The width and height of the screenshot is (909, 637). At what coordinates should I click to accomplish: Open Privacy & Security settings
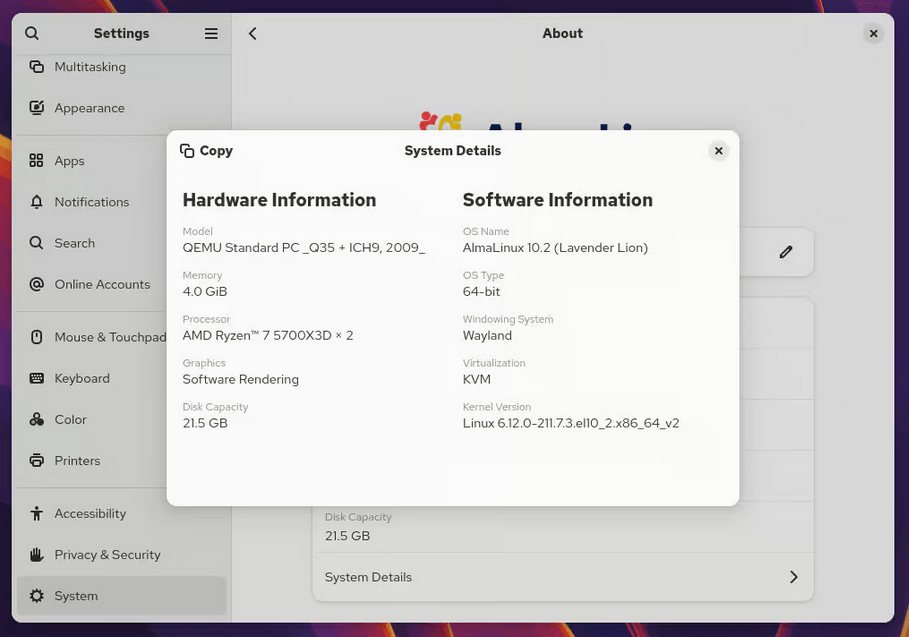click(121, 554)
